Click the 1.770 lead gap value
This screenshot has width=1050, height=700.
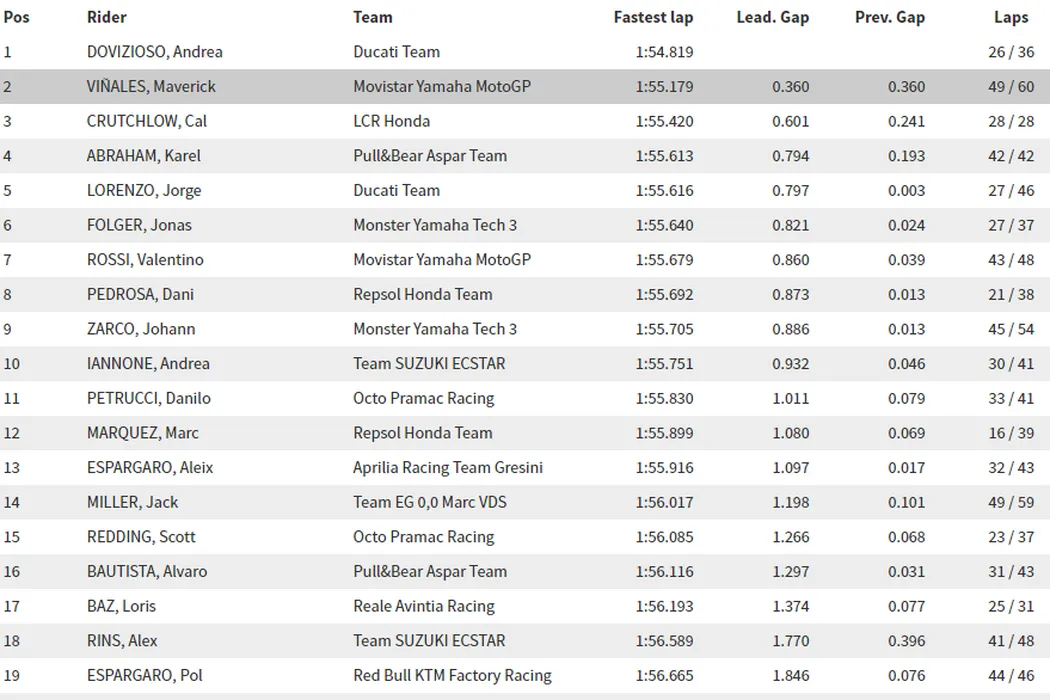click(x=790, y=641)
